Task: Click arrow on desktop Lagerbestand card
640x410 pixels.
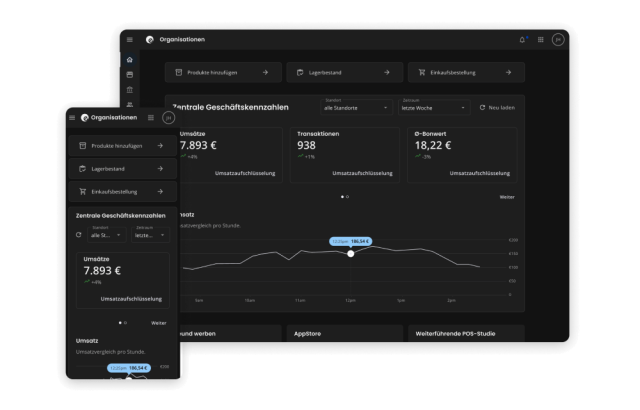Action: pos(387,73)
